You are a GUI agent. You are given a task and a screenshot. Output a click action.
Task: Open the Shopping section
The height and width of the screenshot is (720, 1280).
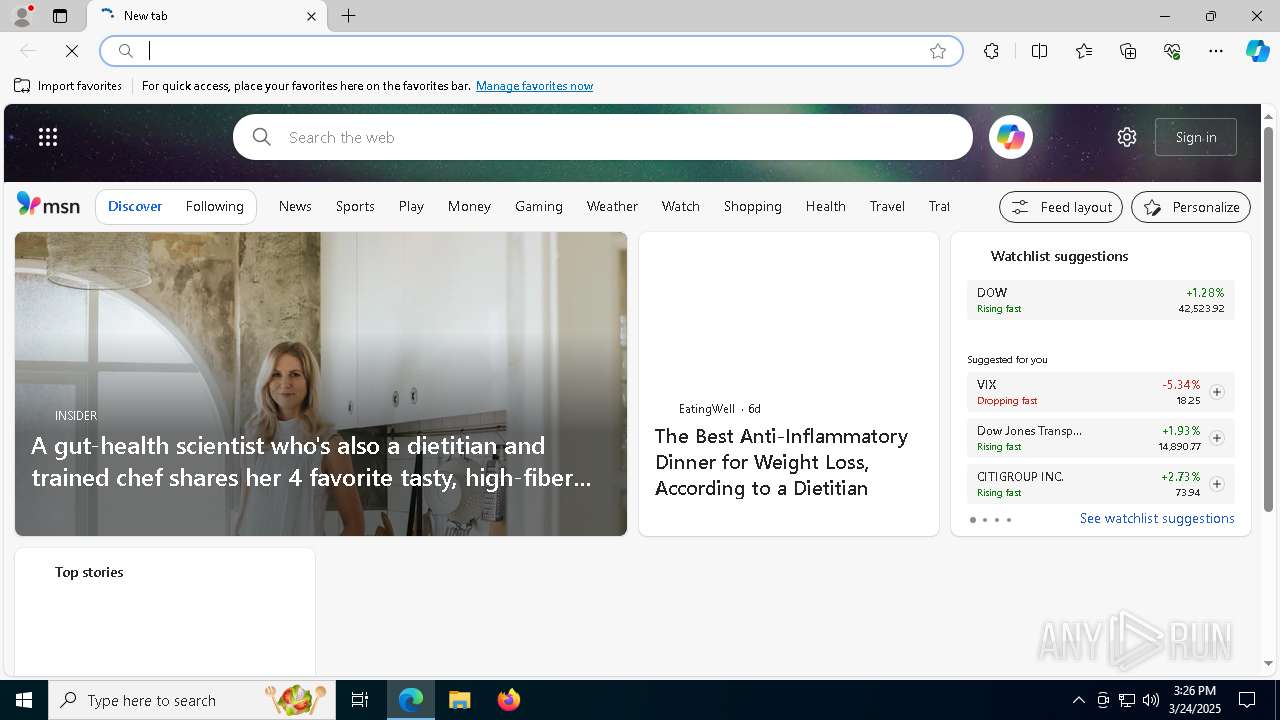tap(753, 206)
